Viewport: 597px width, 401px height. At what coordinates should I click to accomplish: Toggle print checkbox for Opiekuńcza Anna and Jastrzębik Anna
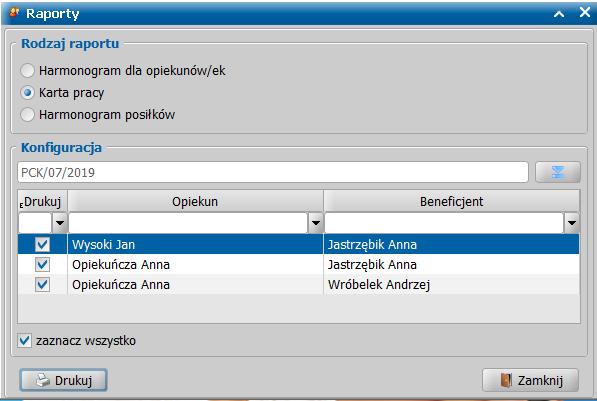point(42,264)
